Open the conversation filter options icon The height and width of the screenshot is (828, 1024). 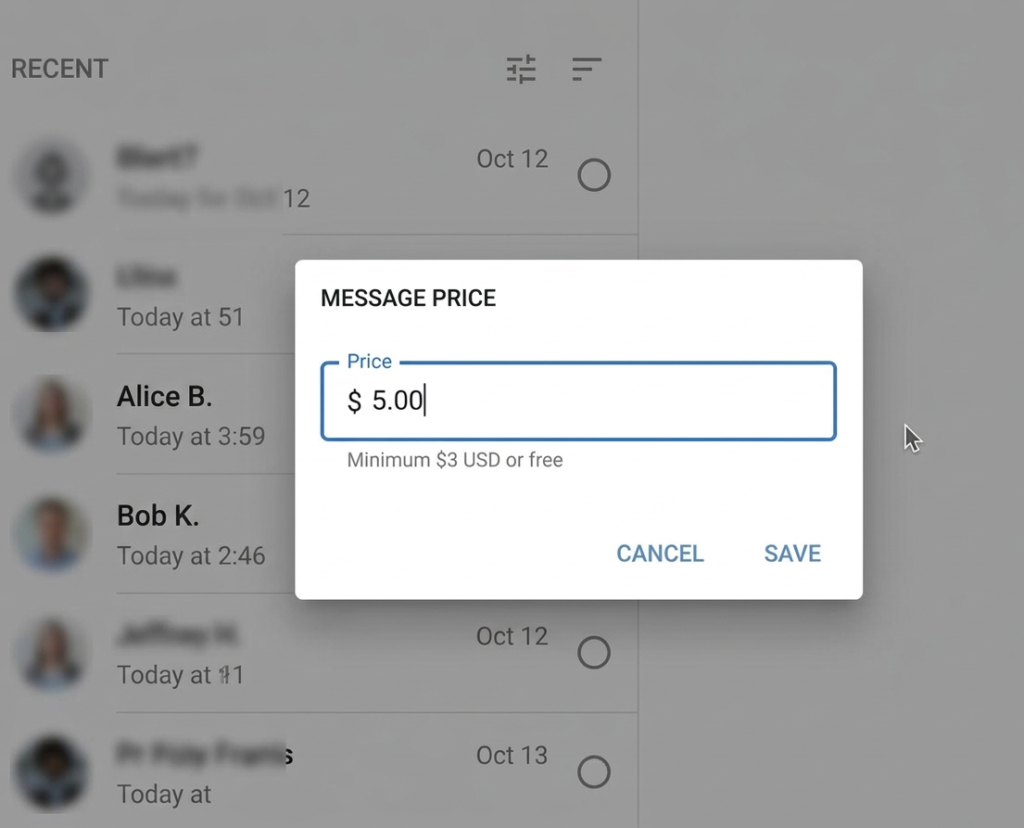[x=521, y=69]
